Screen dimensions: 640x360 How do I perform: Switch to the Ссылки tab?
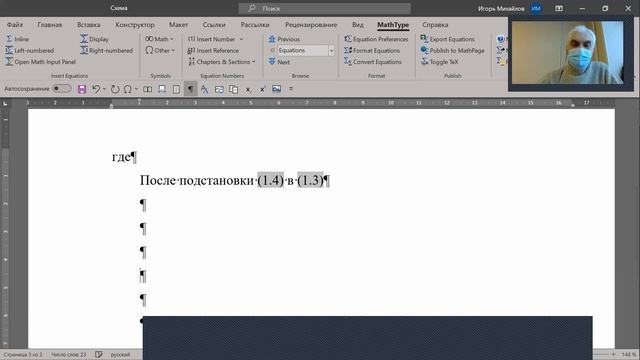pos(214,25)
